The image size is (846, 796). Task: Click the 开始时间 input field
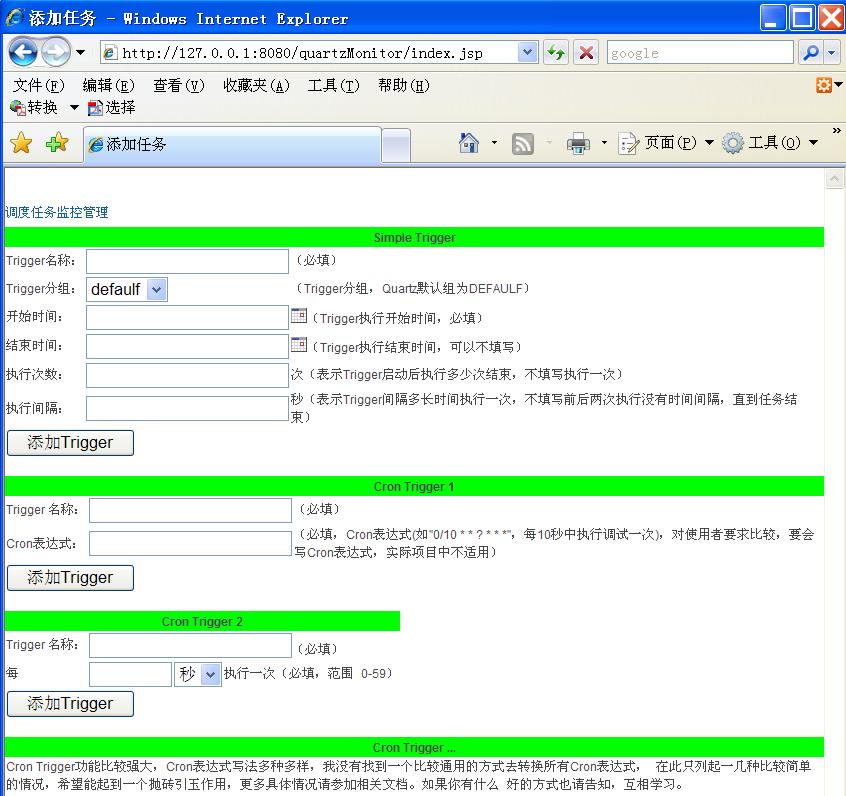(187, 317)
